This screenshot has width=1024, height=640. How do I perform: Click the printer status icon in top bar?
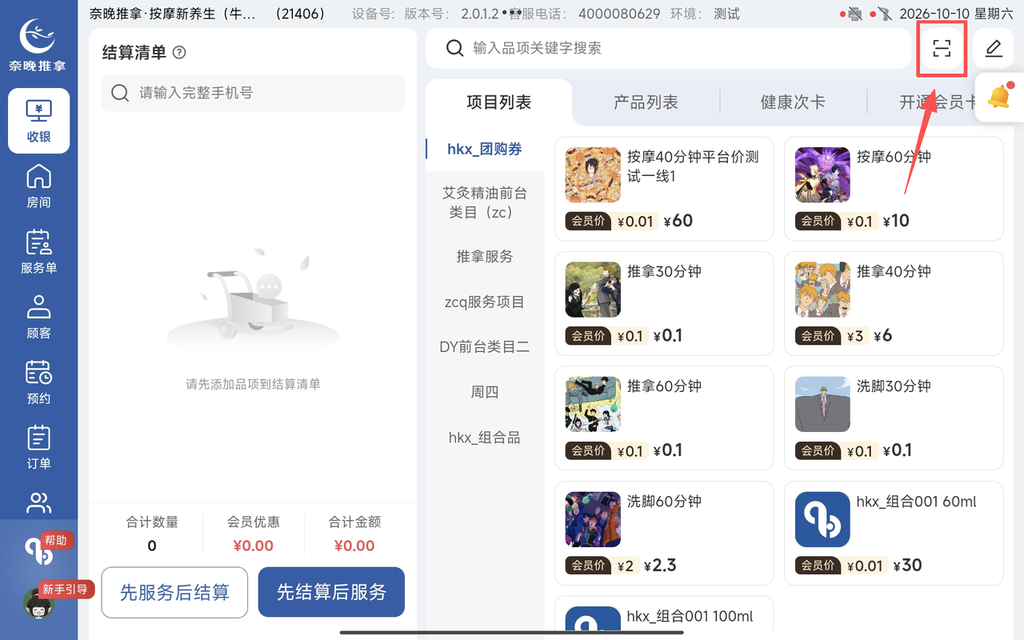854,14
